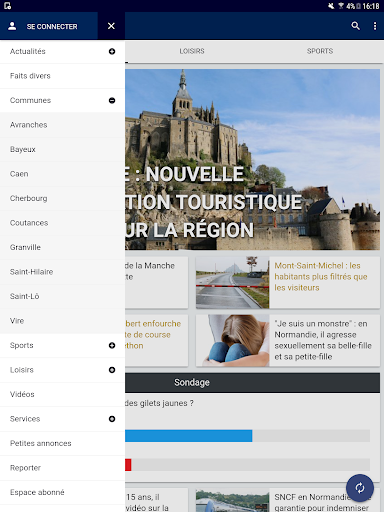Image resolution: width=384 pixels, height=512 pixels.
Task: Tap the road barrier article thumbnail
Action: [x=232, y=282]
